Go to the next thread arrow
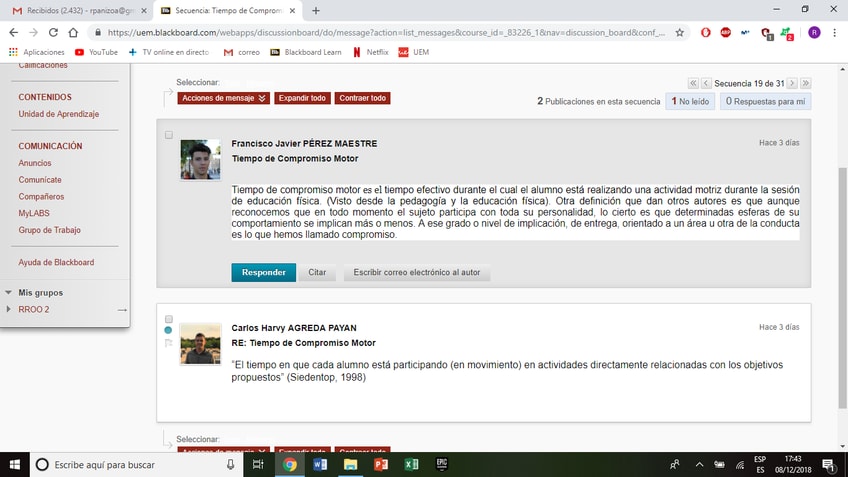The height and width of the screenshot is (477, 848). pos(791,83)
